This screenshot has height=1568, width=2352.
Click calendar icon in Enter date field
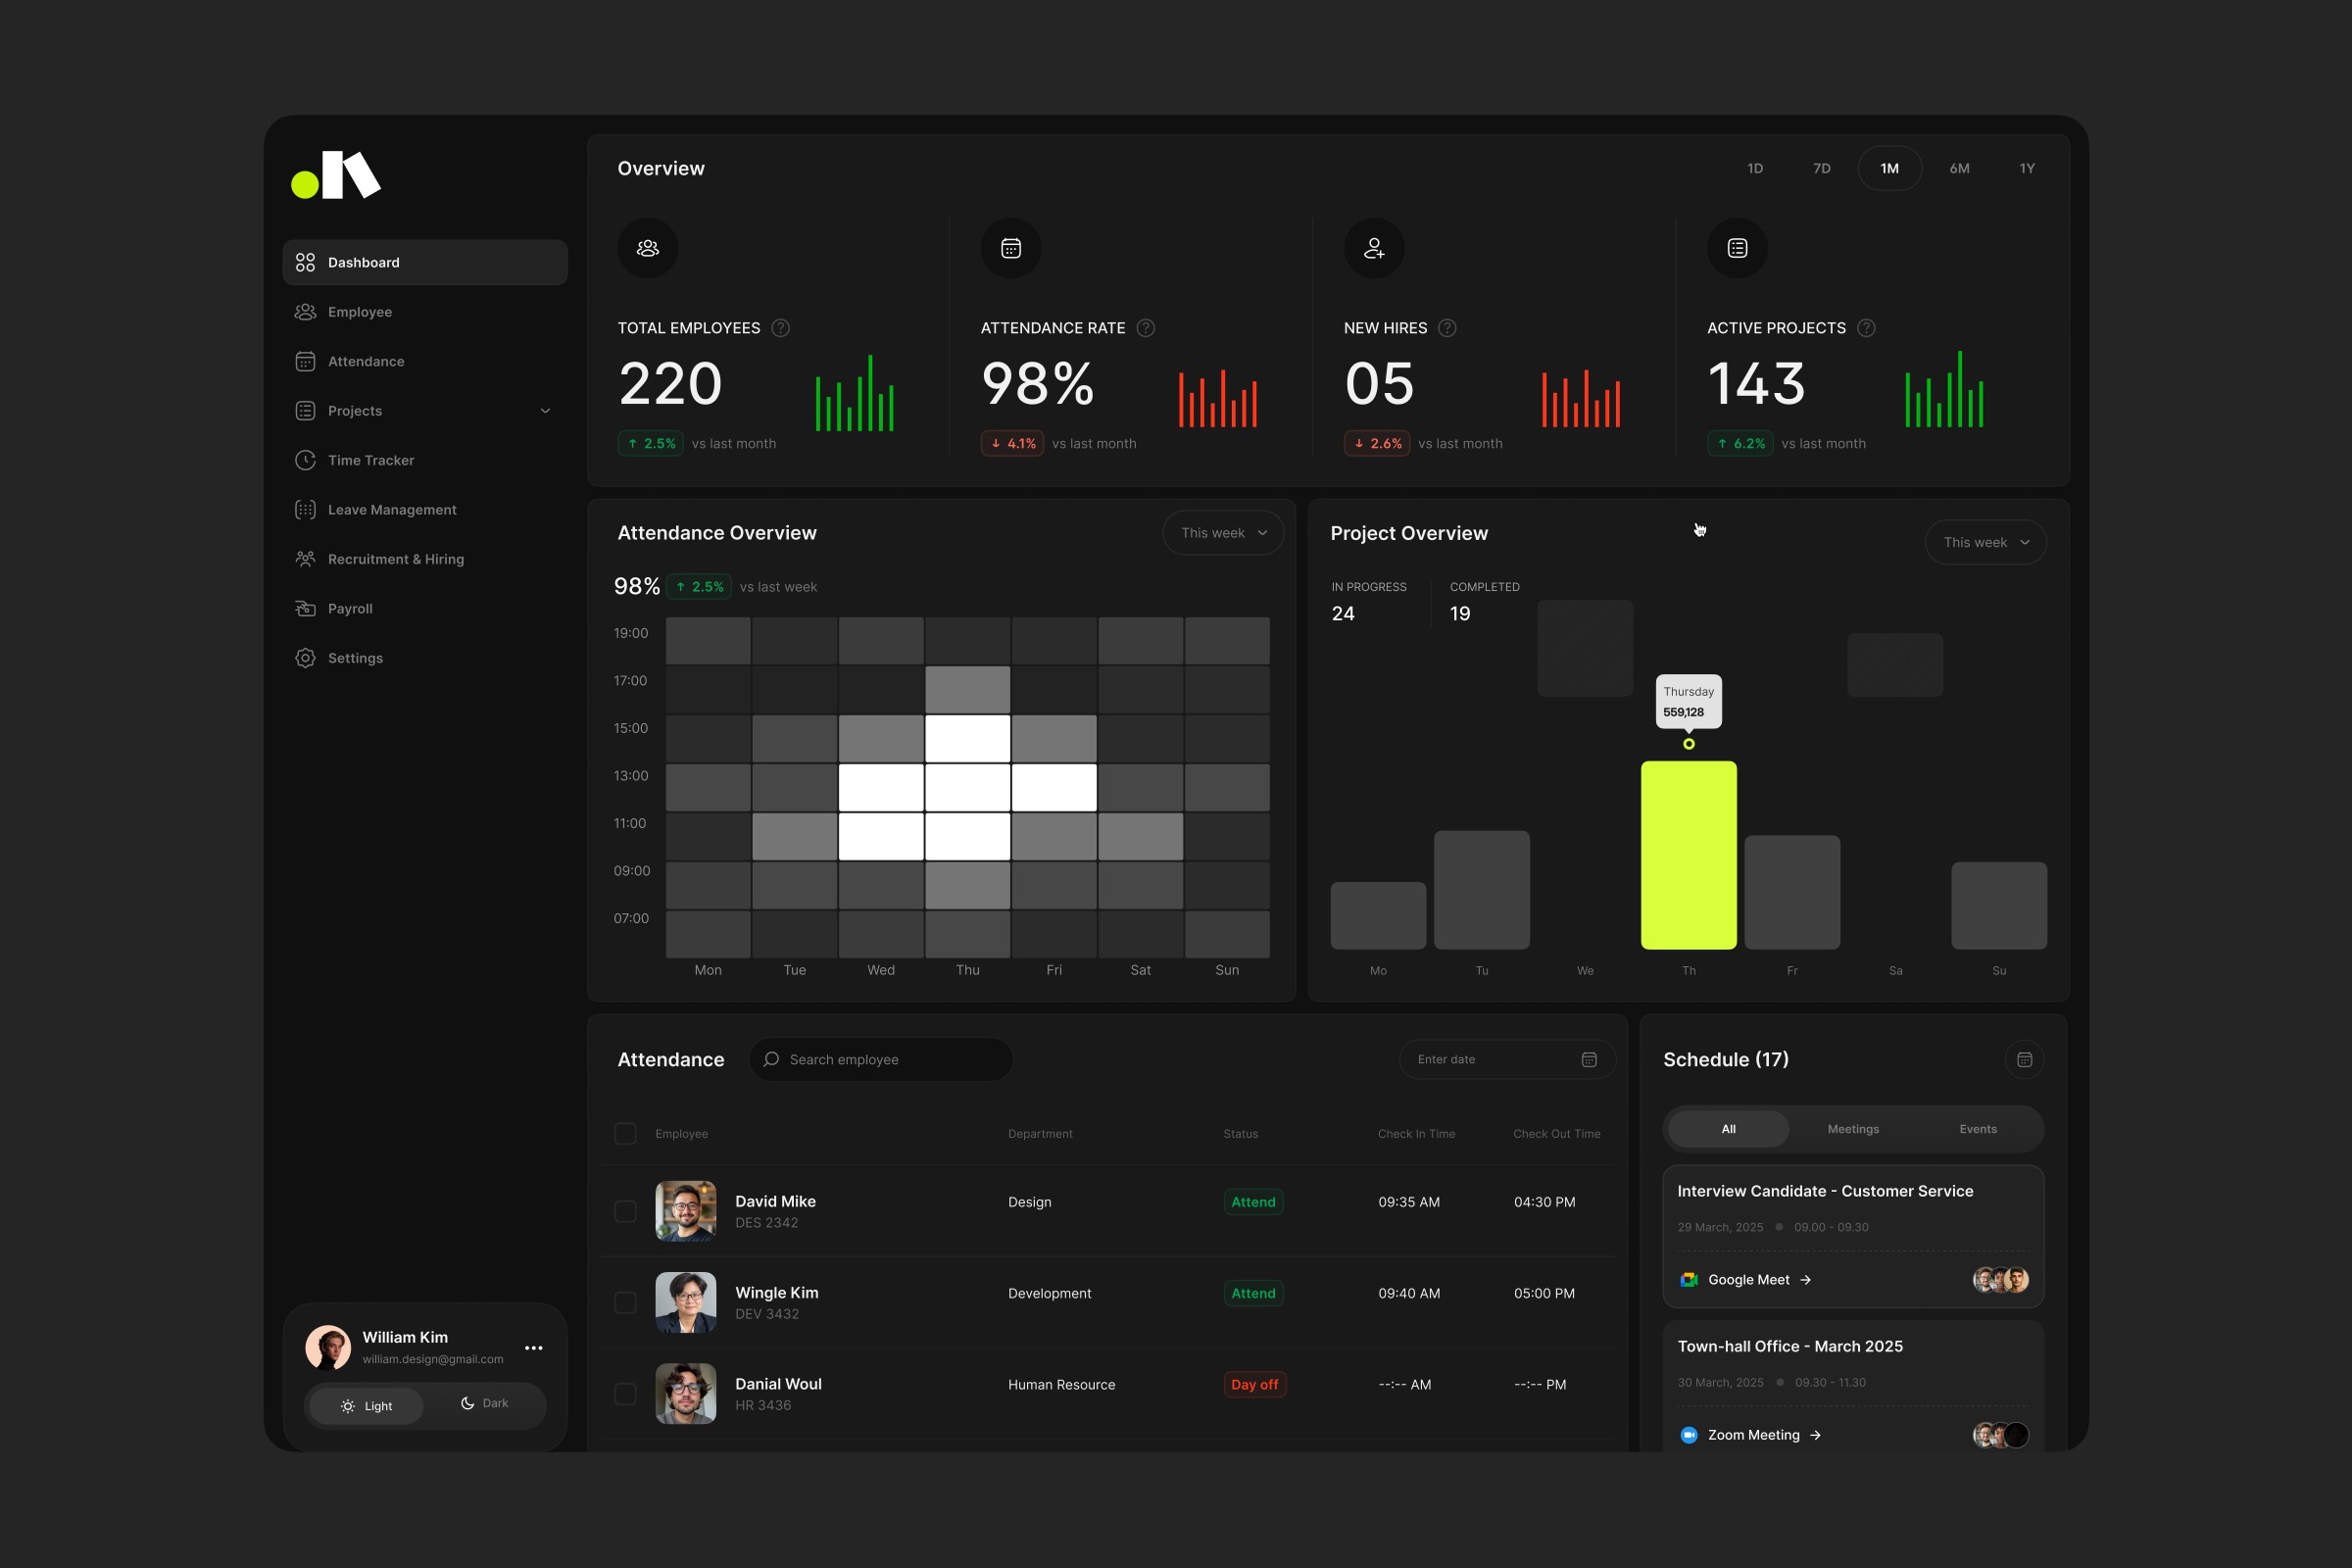(x=1589, y=1059)
